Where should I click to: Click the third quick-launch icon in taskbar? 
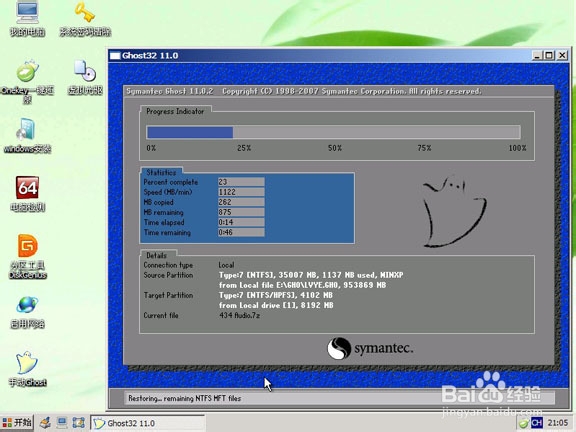coord(78,423)
